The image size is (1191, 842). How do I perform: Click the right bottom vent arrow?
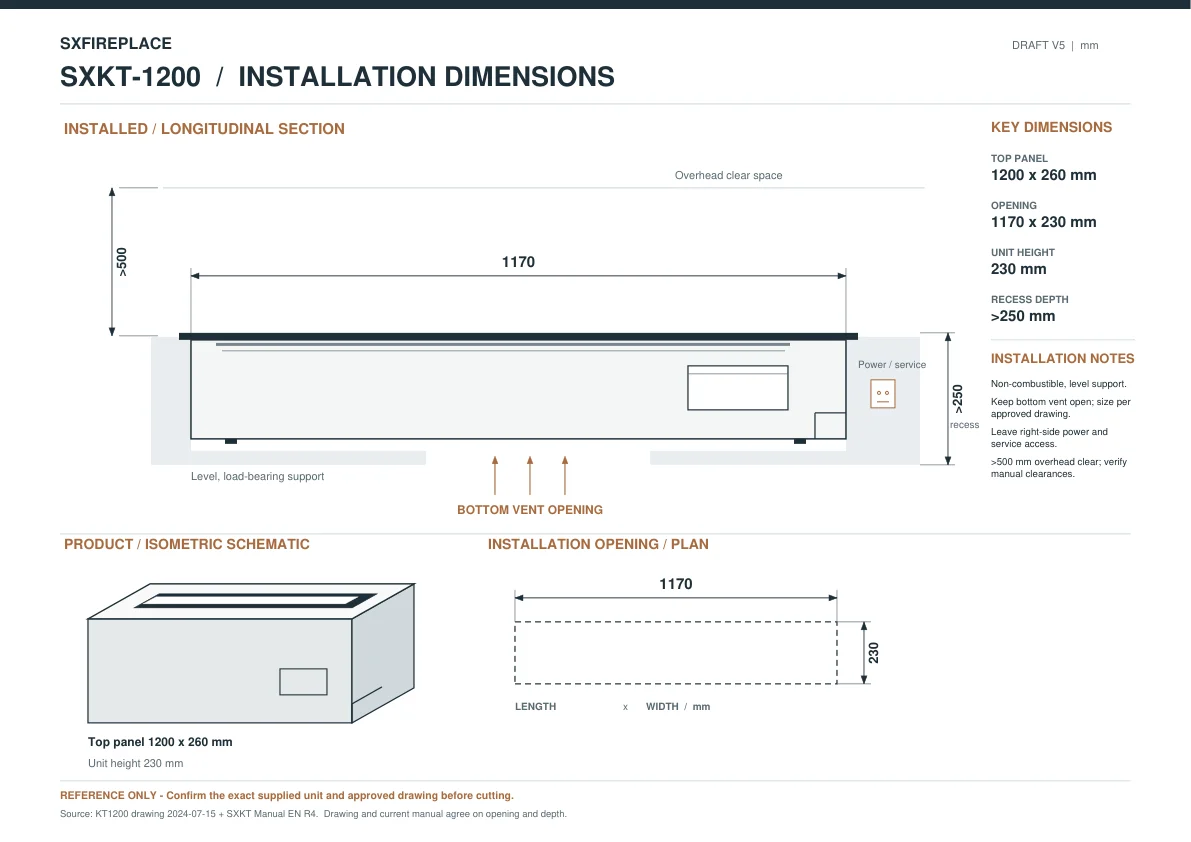pos(565,475)
